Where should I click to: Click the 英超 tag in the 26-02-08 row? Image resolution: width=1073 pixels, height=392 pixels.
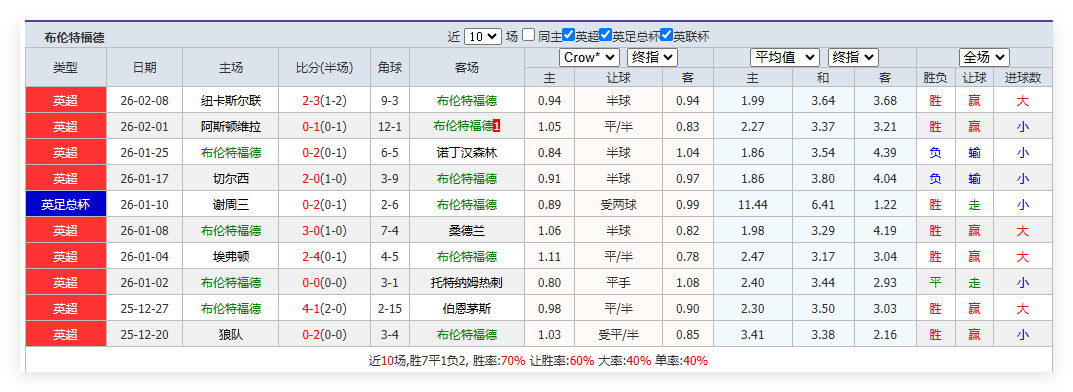point(66,101)
